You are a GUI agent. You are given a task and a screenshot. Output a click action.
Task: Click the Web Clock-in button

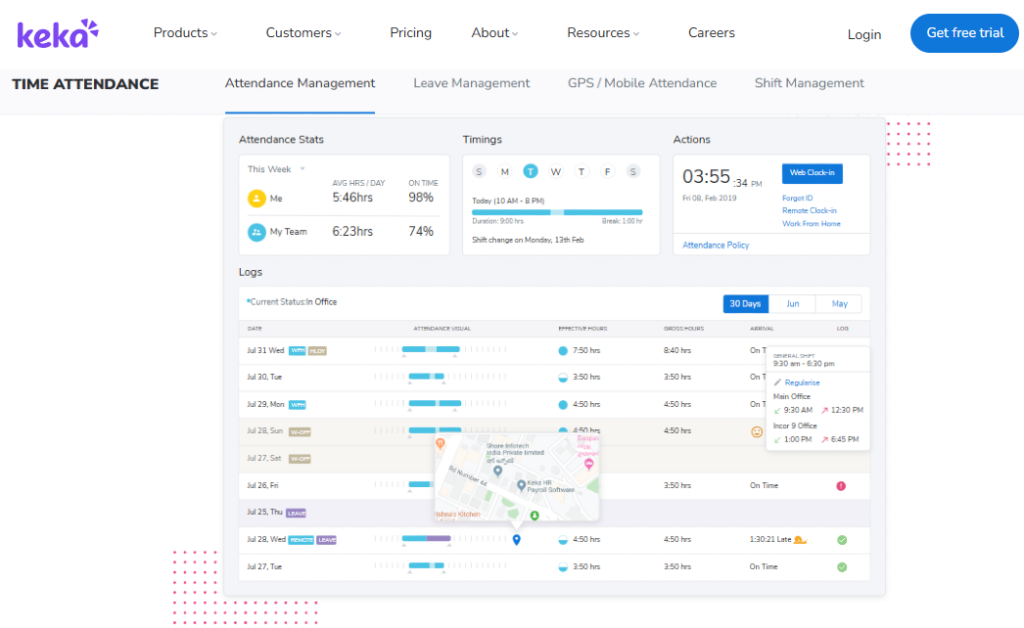[812, 173]
